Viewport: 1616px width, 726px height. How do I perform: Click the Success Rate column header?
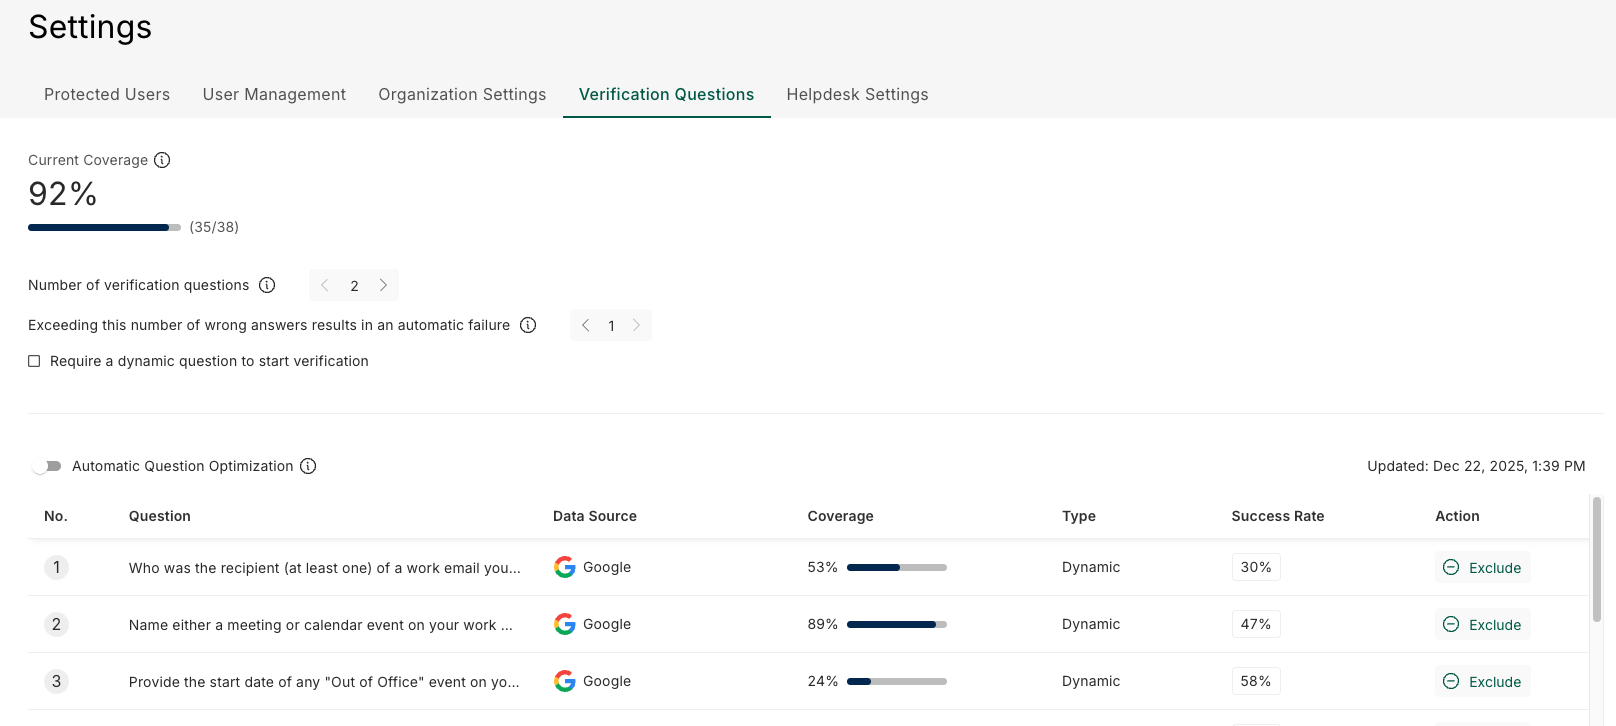[1278, 516]
